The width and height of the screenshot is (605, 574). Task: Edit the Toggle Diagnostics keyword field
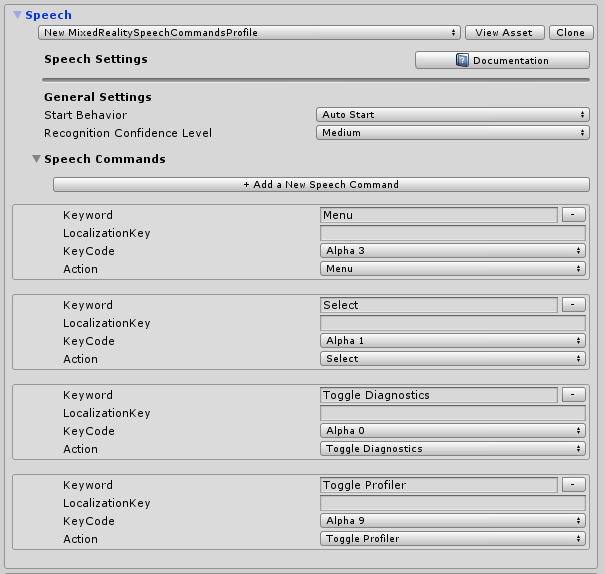coord(438,395)
